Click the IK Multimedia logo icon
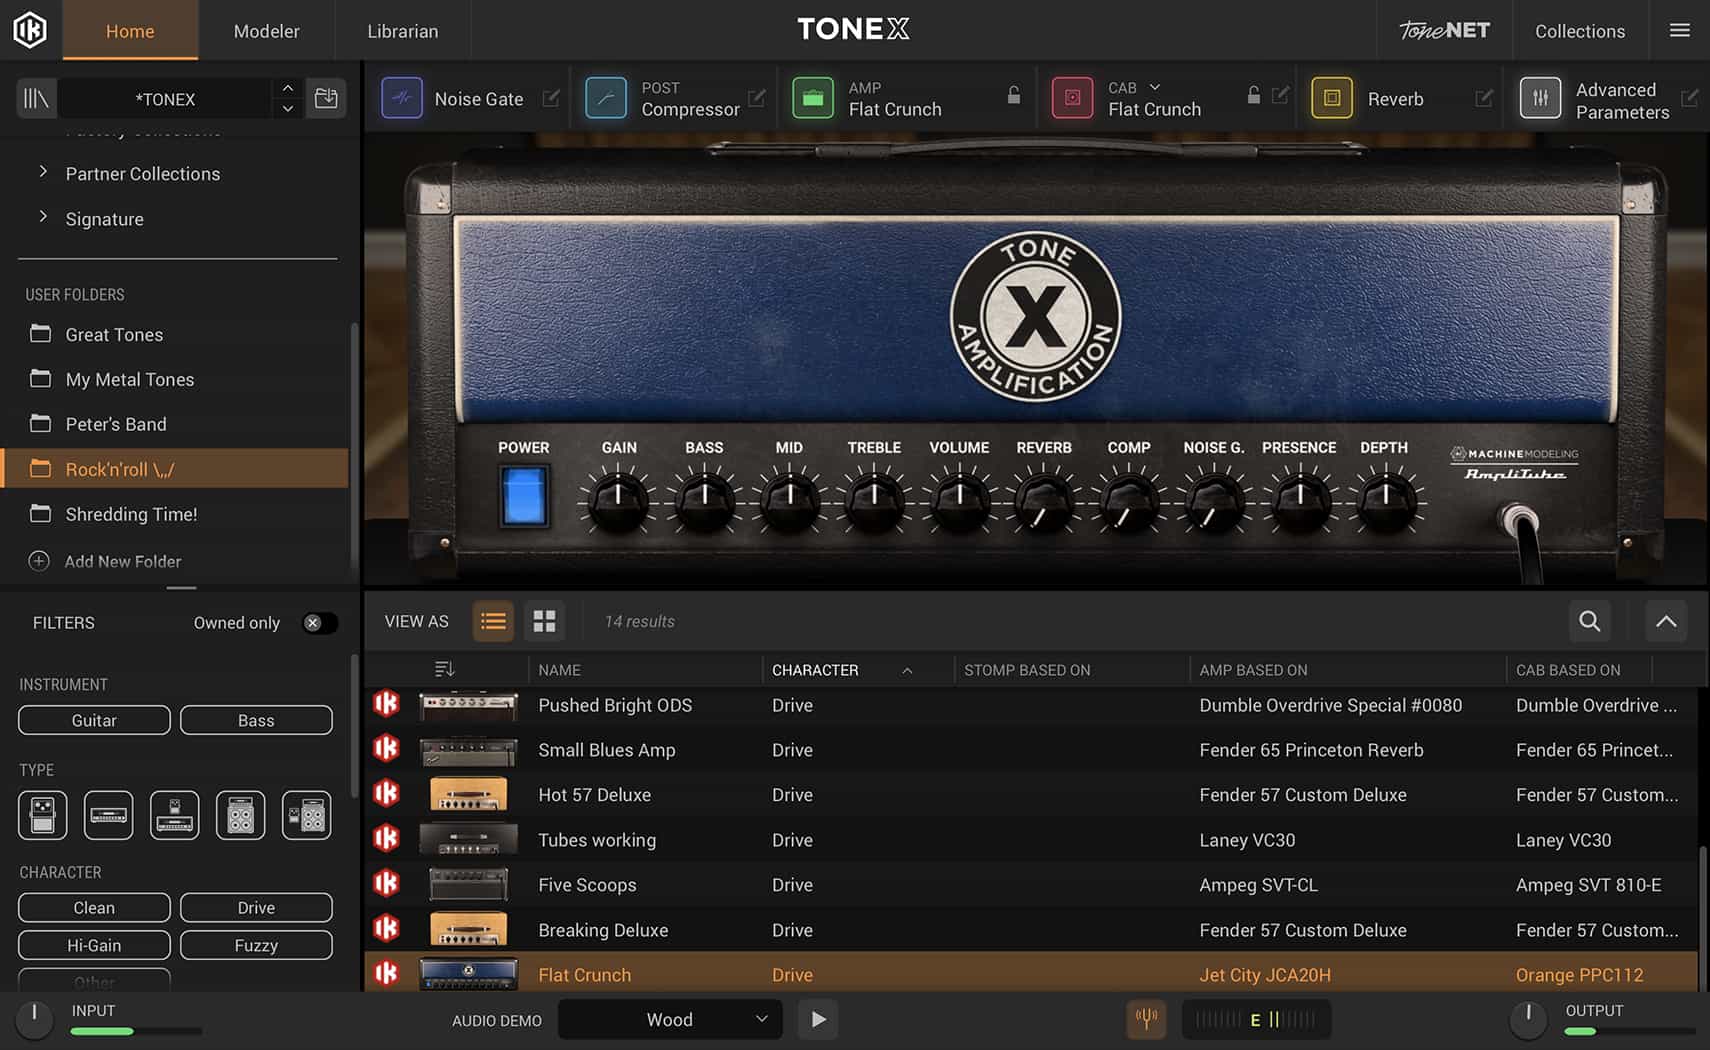The width and height of the screenshot is (1710, 1050). 30,30
